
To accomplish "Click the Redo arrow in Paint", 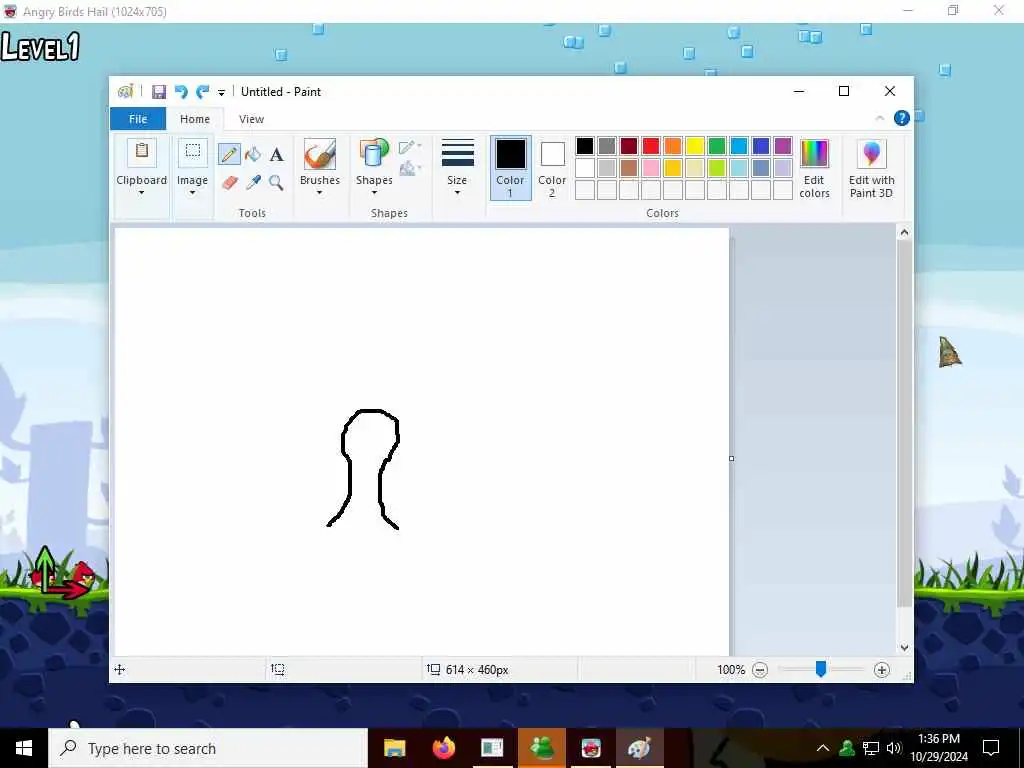I will click(x=203, y=92).
